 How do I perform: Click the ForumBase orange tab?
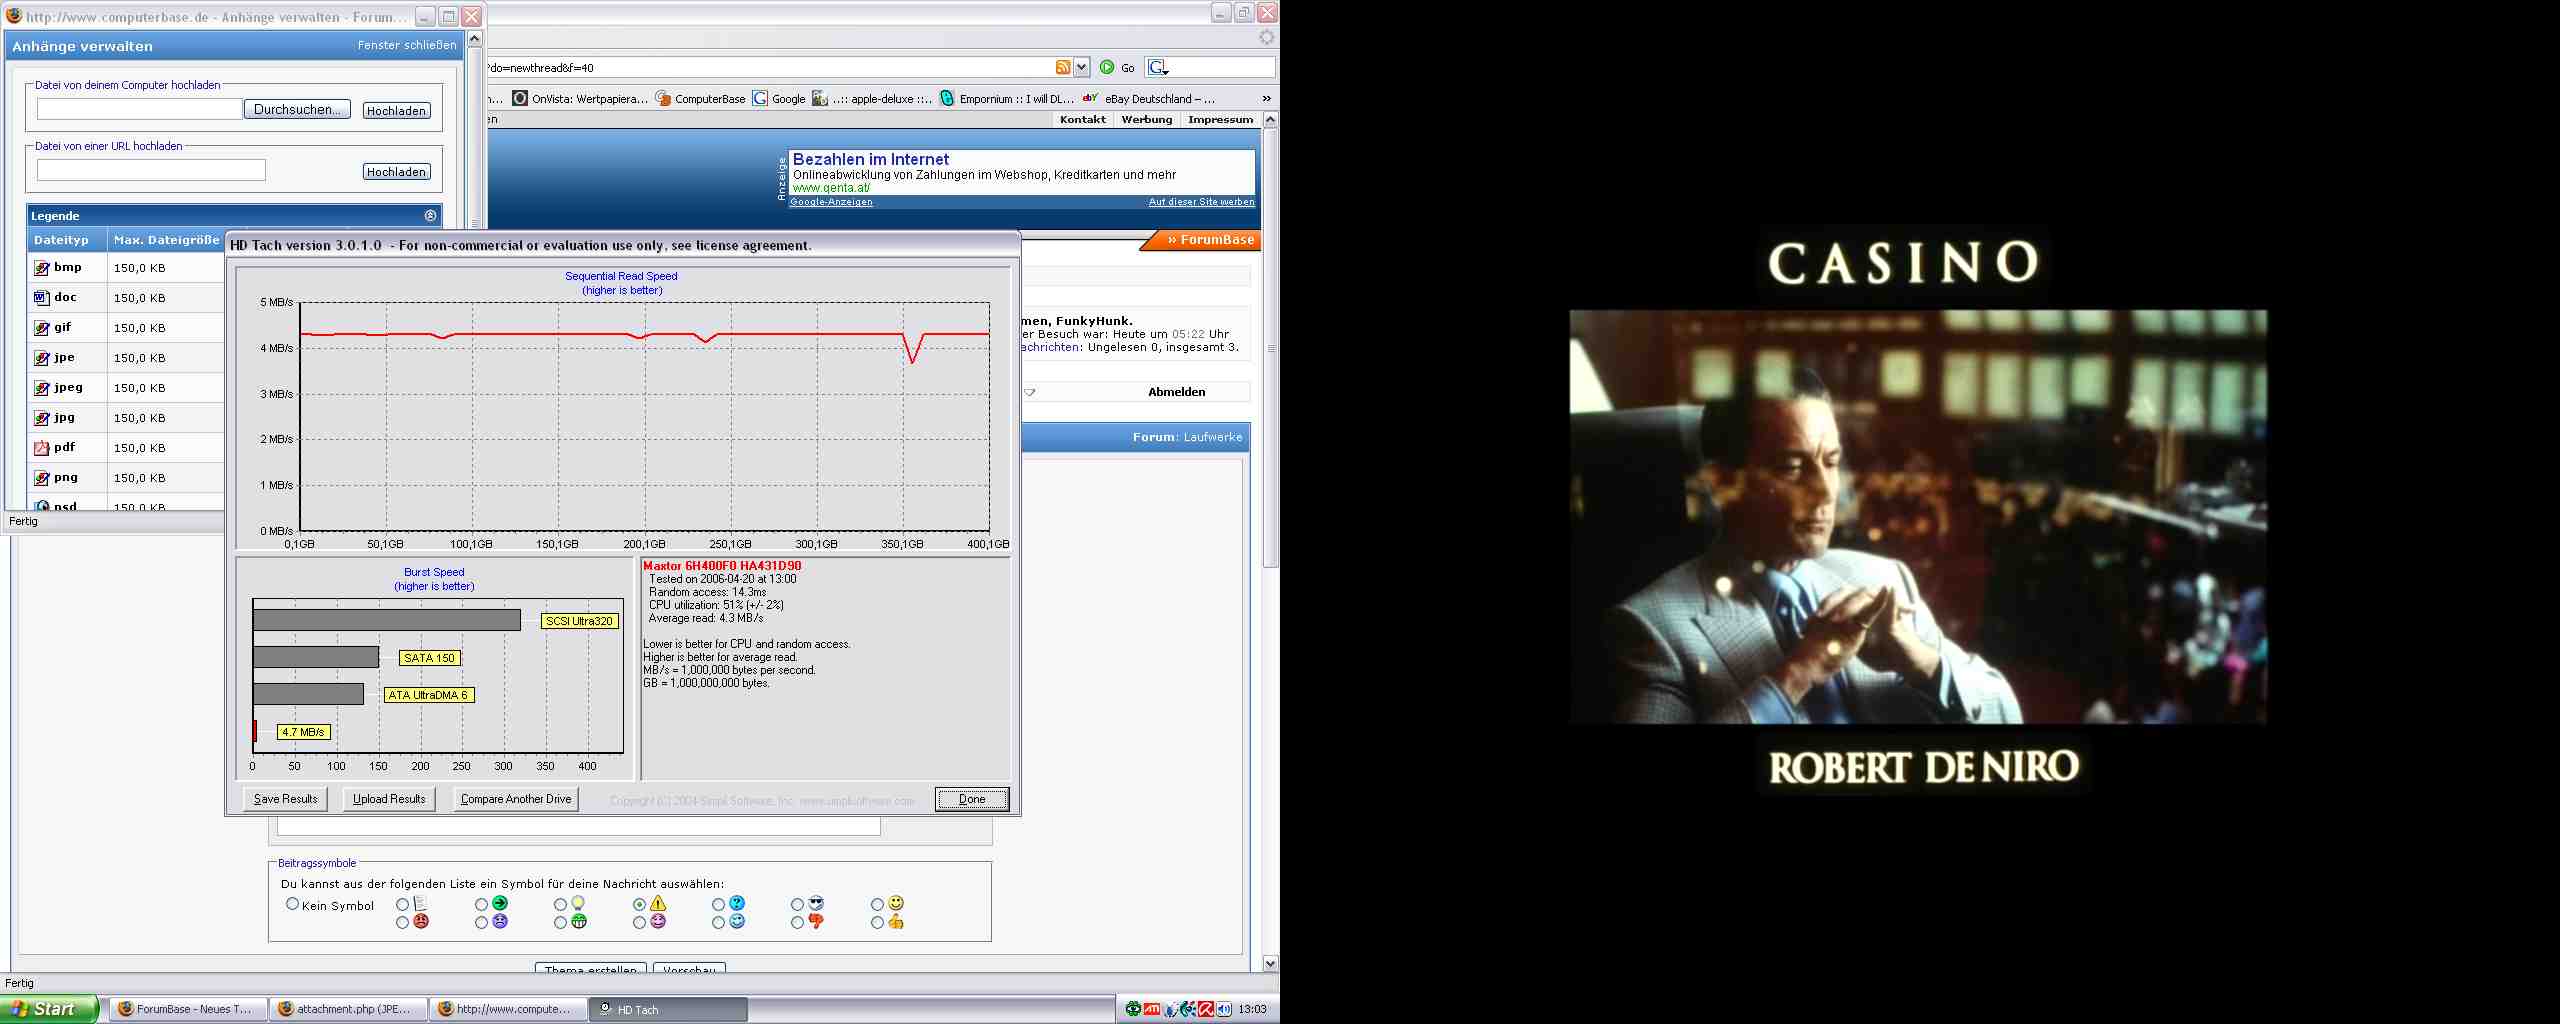point(1201,240)
